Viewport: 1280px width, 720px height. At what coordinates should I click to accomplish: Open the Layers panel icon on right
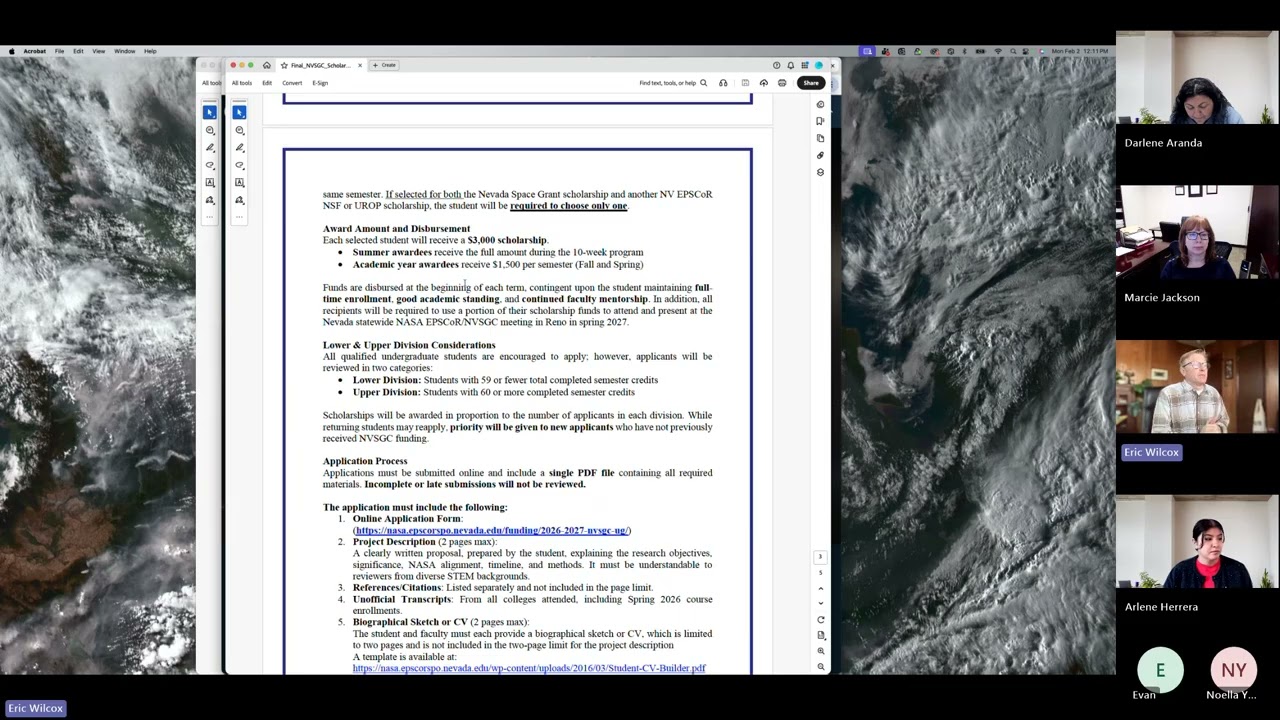tap(821, 172)
